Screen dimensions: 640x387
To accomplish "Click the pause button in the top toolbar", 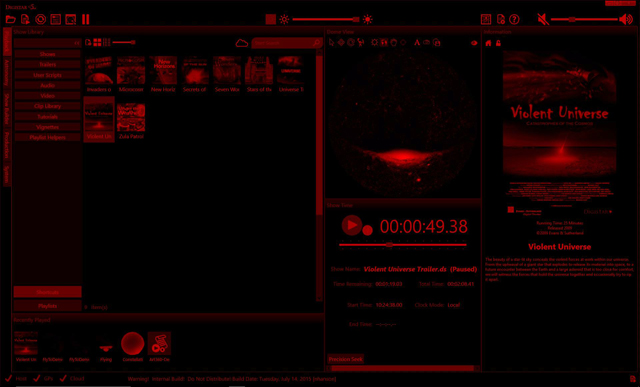I will [x=85, y=19].
